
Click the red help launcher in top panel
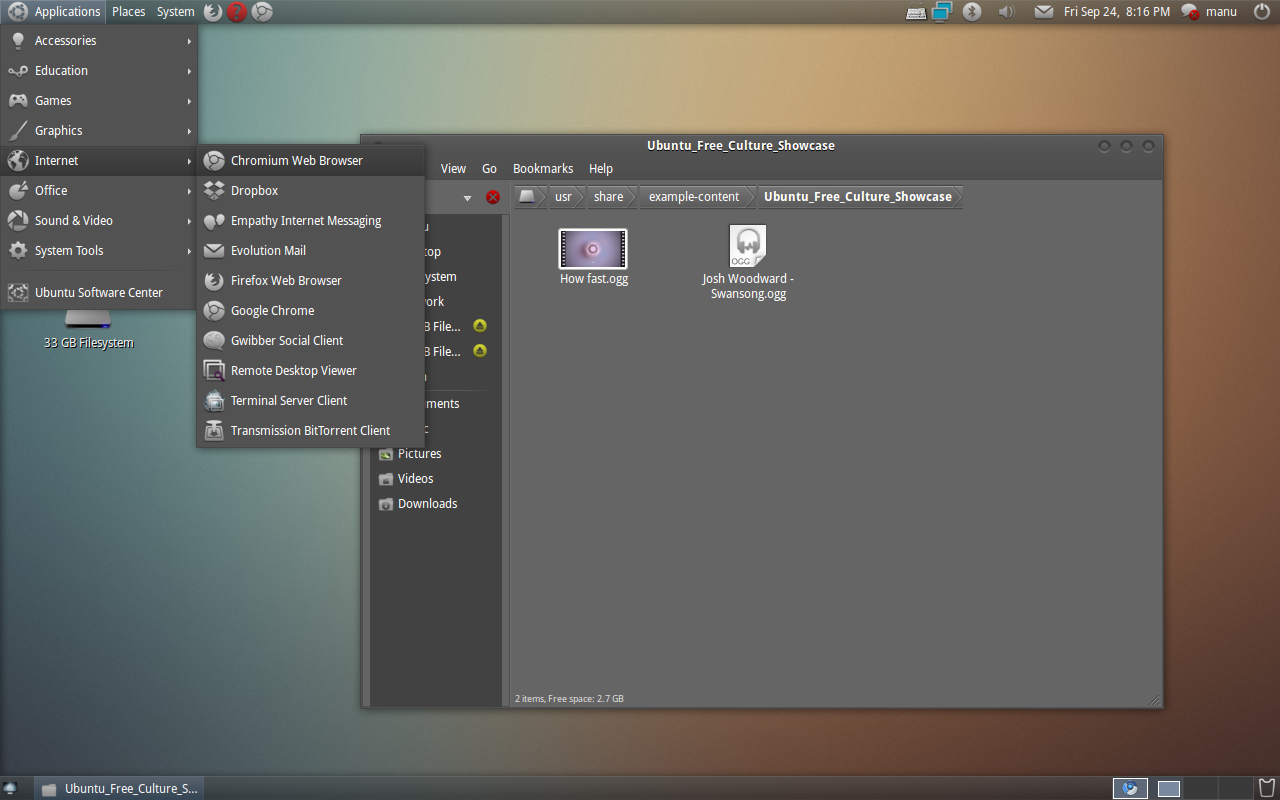(237, 12)
